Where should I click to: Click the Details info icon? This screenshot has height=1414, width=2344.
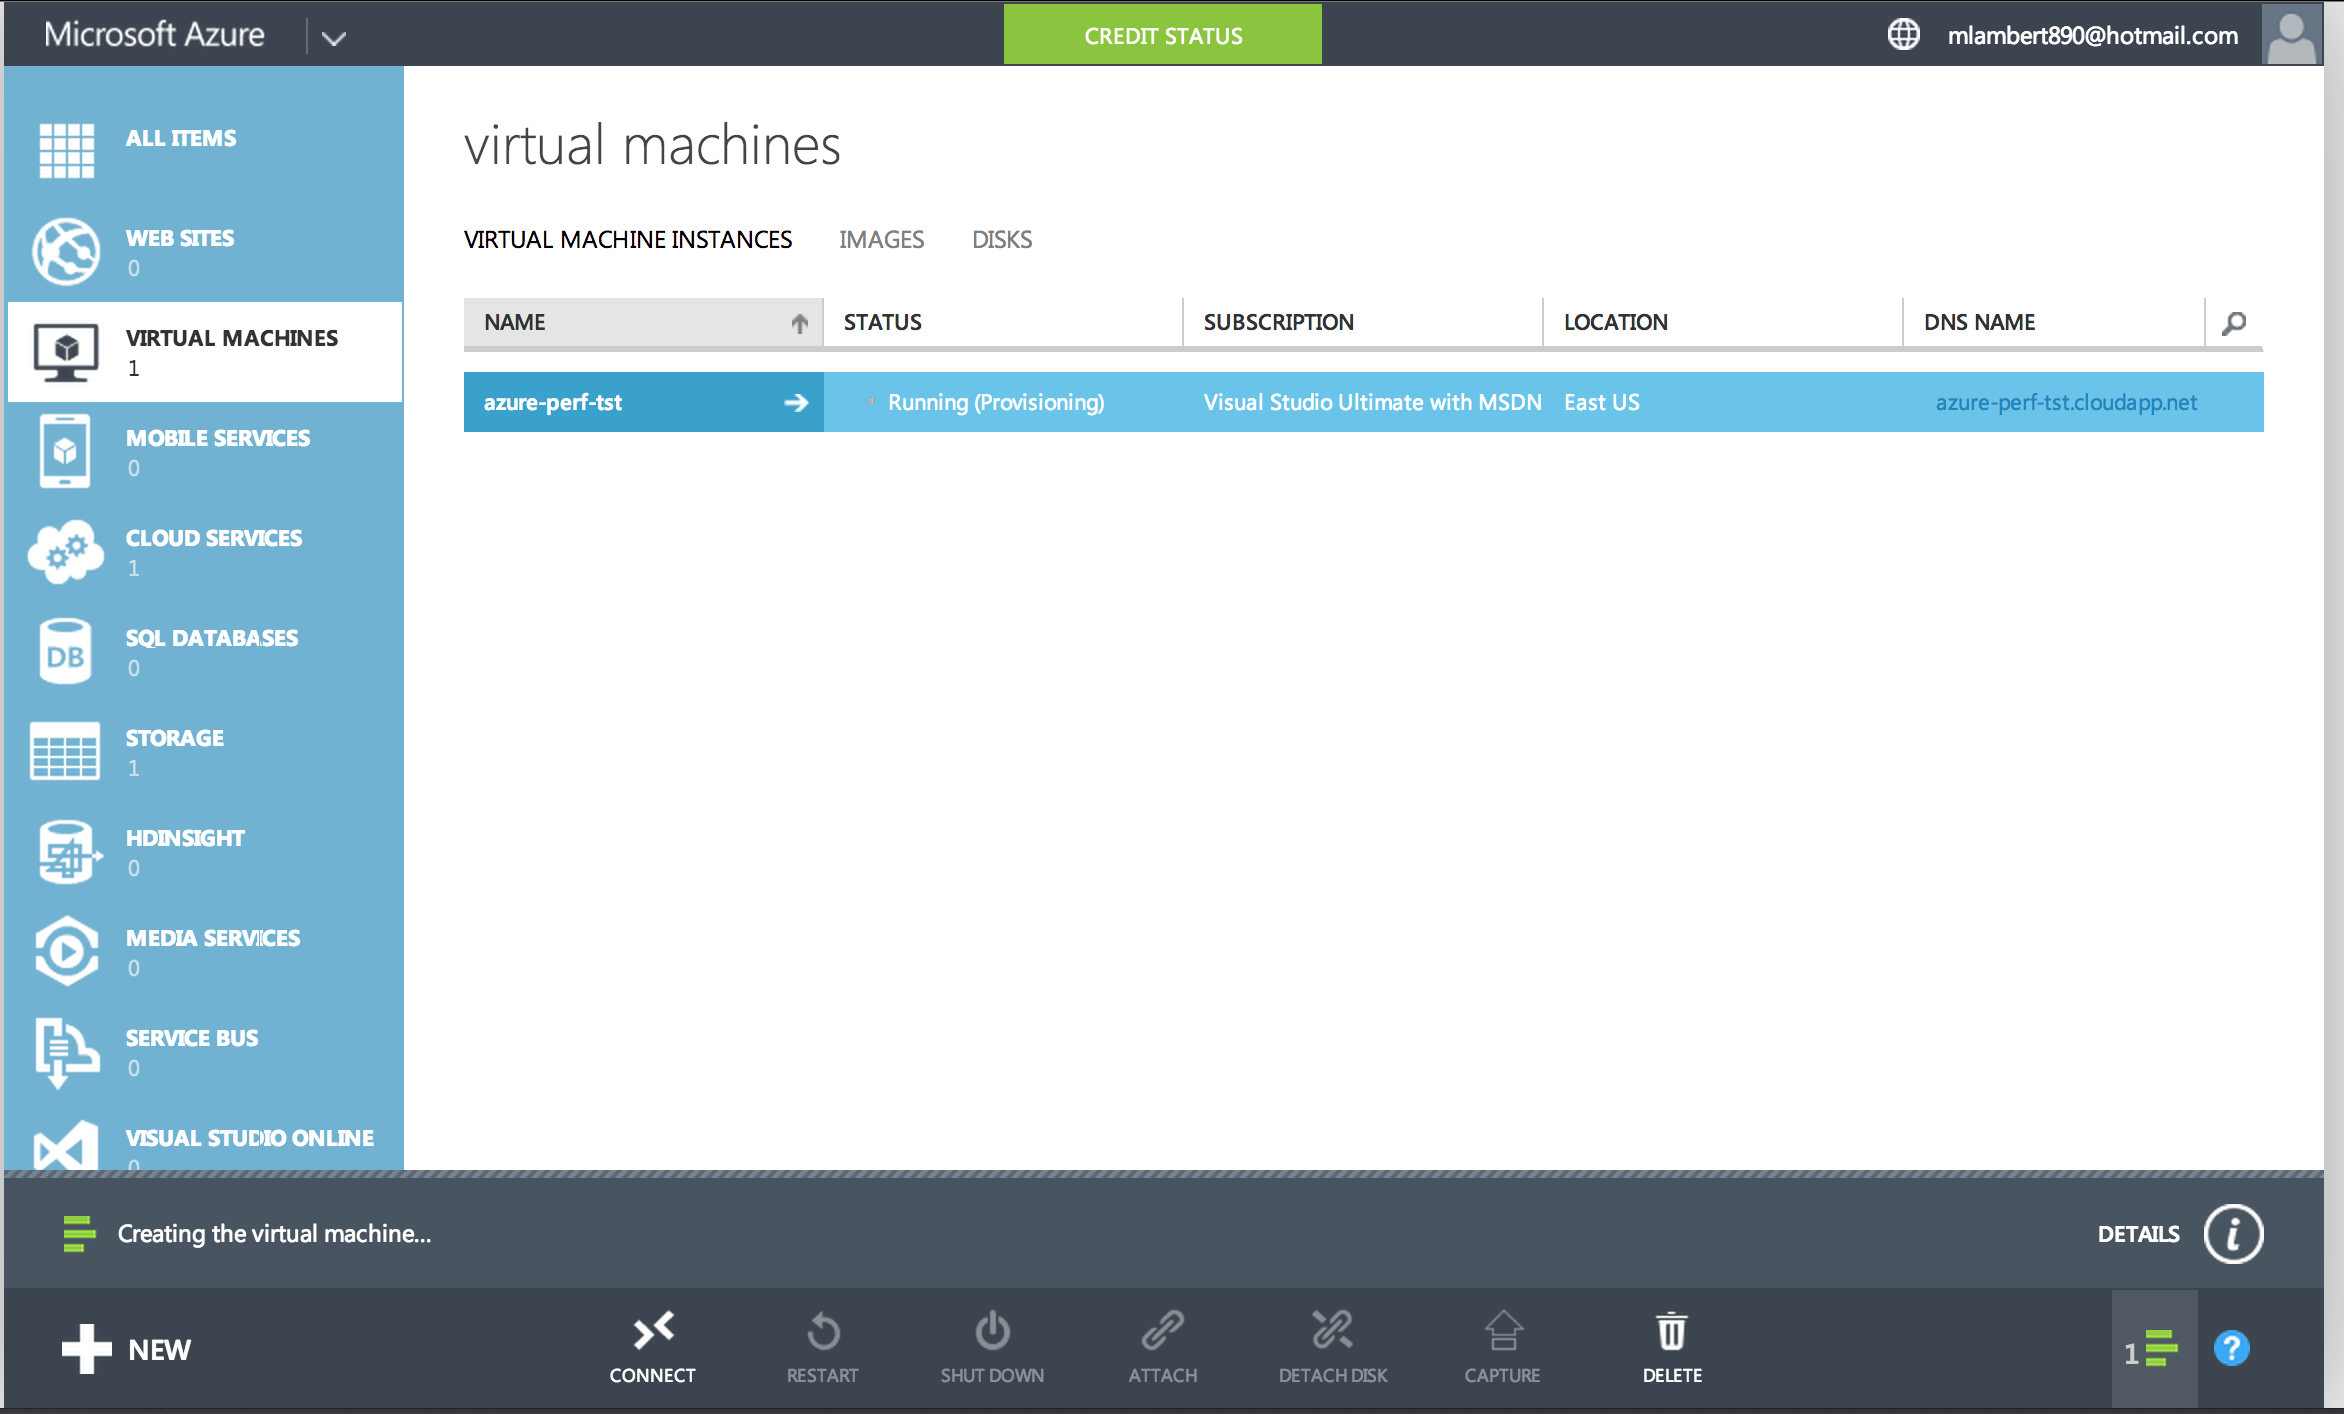[2233, 1234]
